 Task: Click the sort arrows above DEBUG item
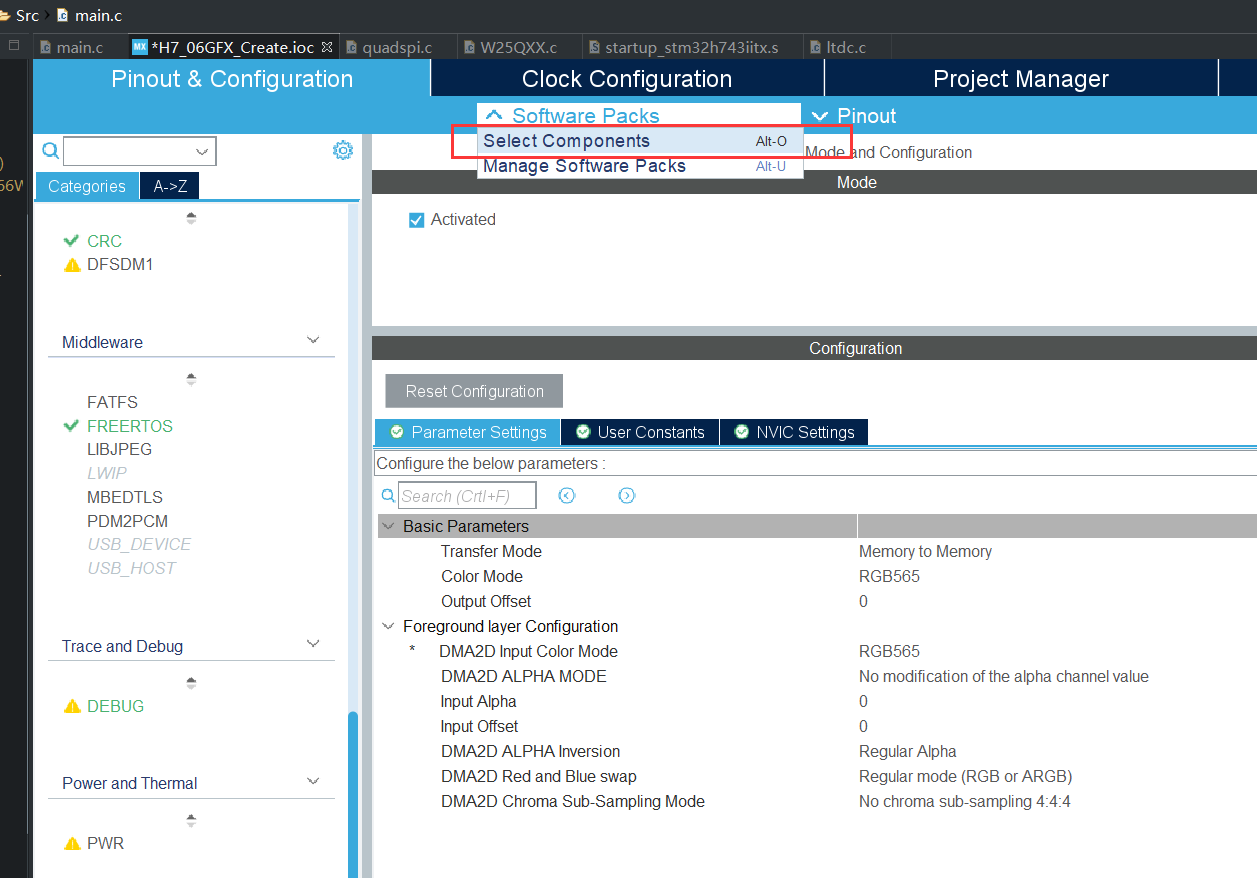coord(191,683)
